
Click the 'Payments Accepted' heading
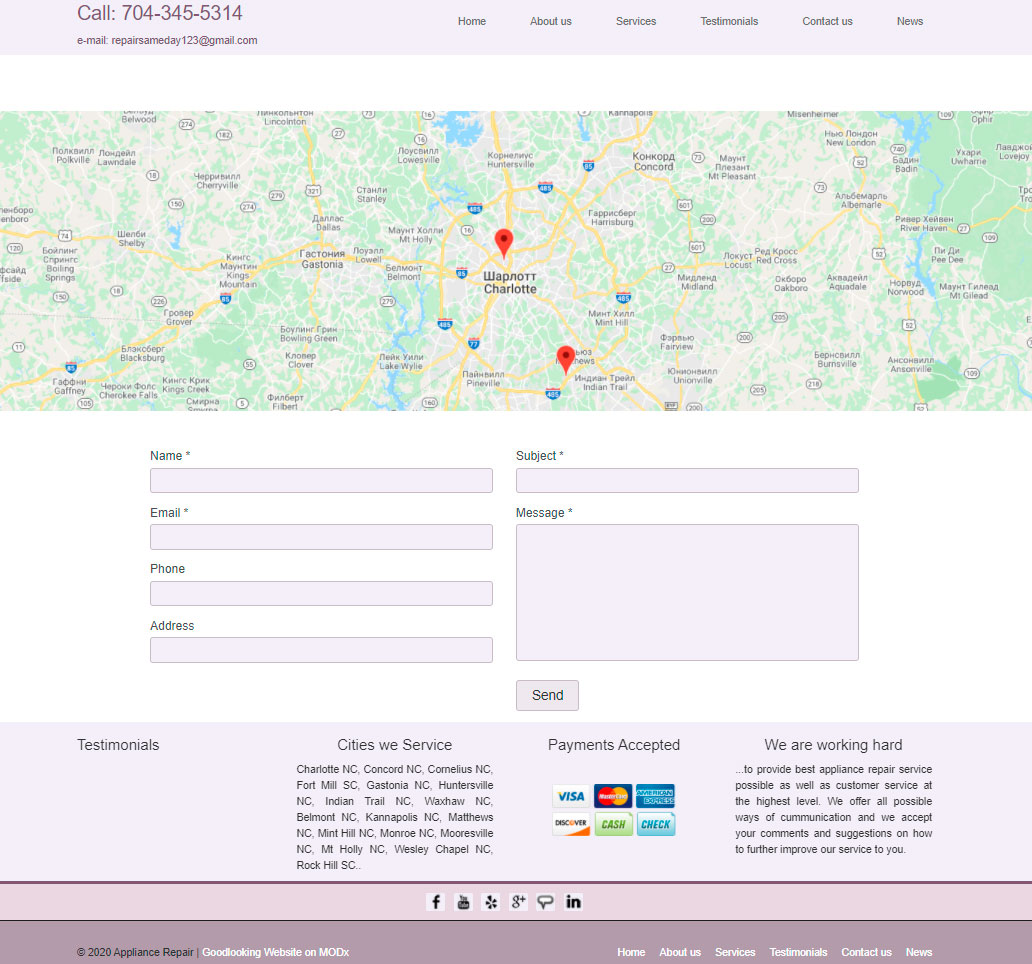click(613, 745)
